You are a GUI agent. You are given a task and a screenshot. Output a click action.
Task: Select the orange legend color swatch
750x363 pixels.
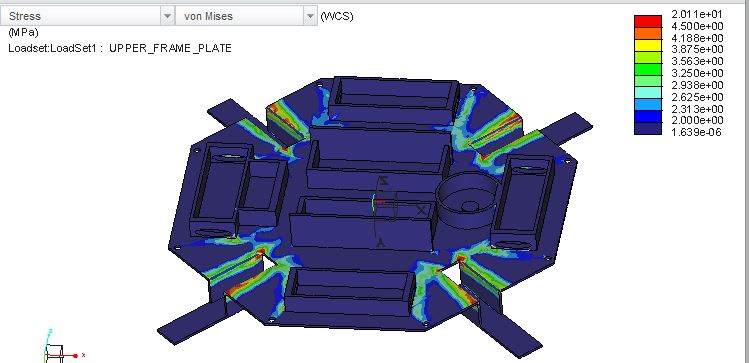click(x=648, y=33)
